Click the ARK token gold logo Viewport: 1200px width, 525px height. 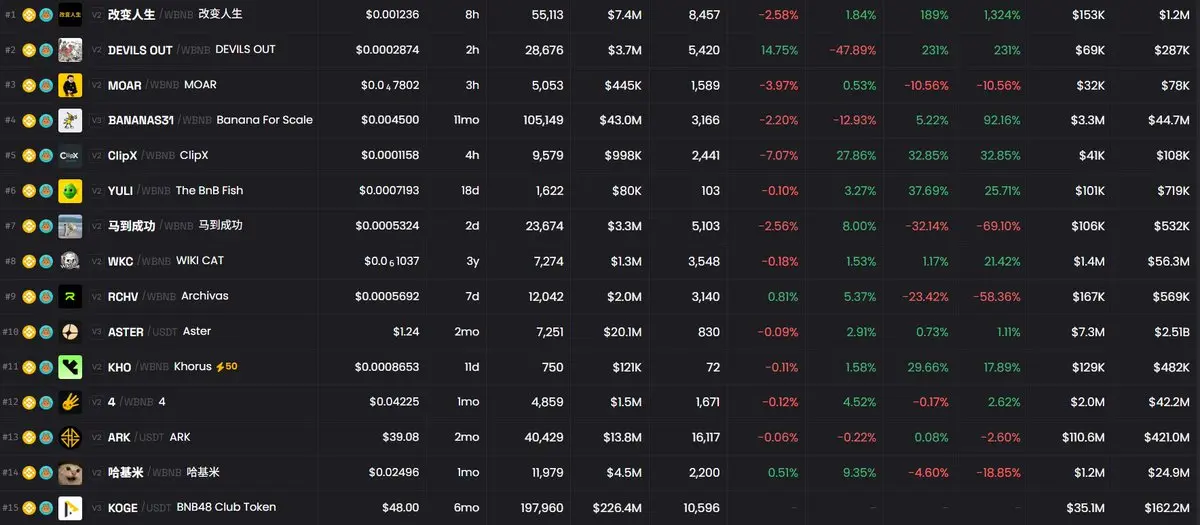[70, 437]
